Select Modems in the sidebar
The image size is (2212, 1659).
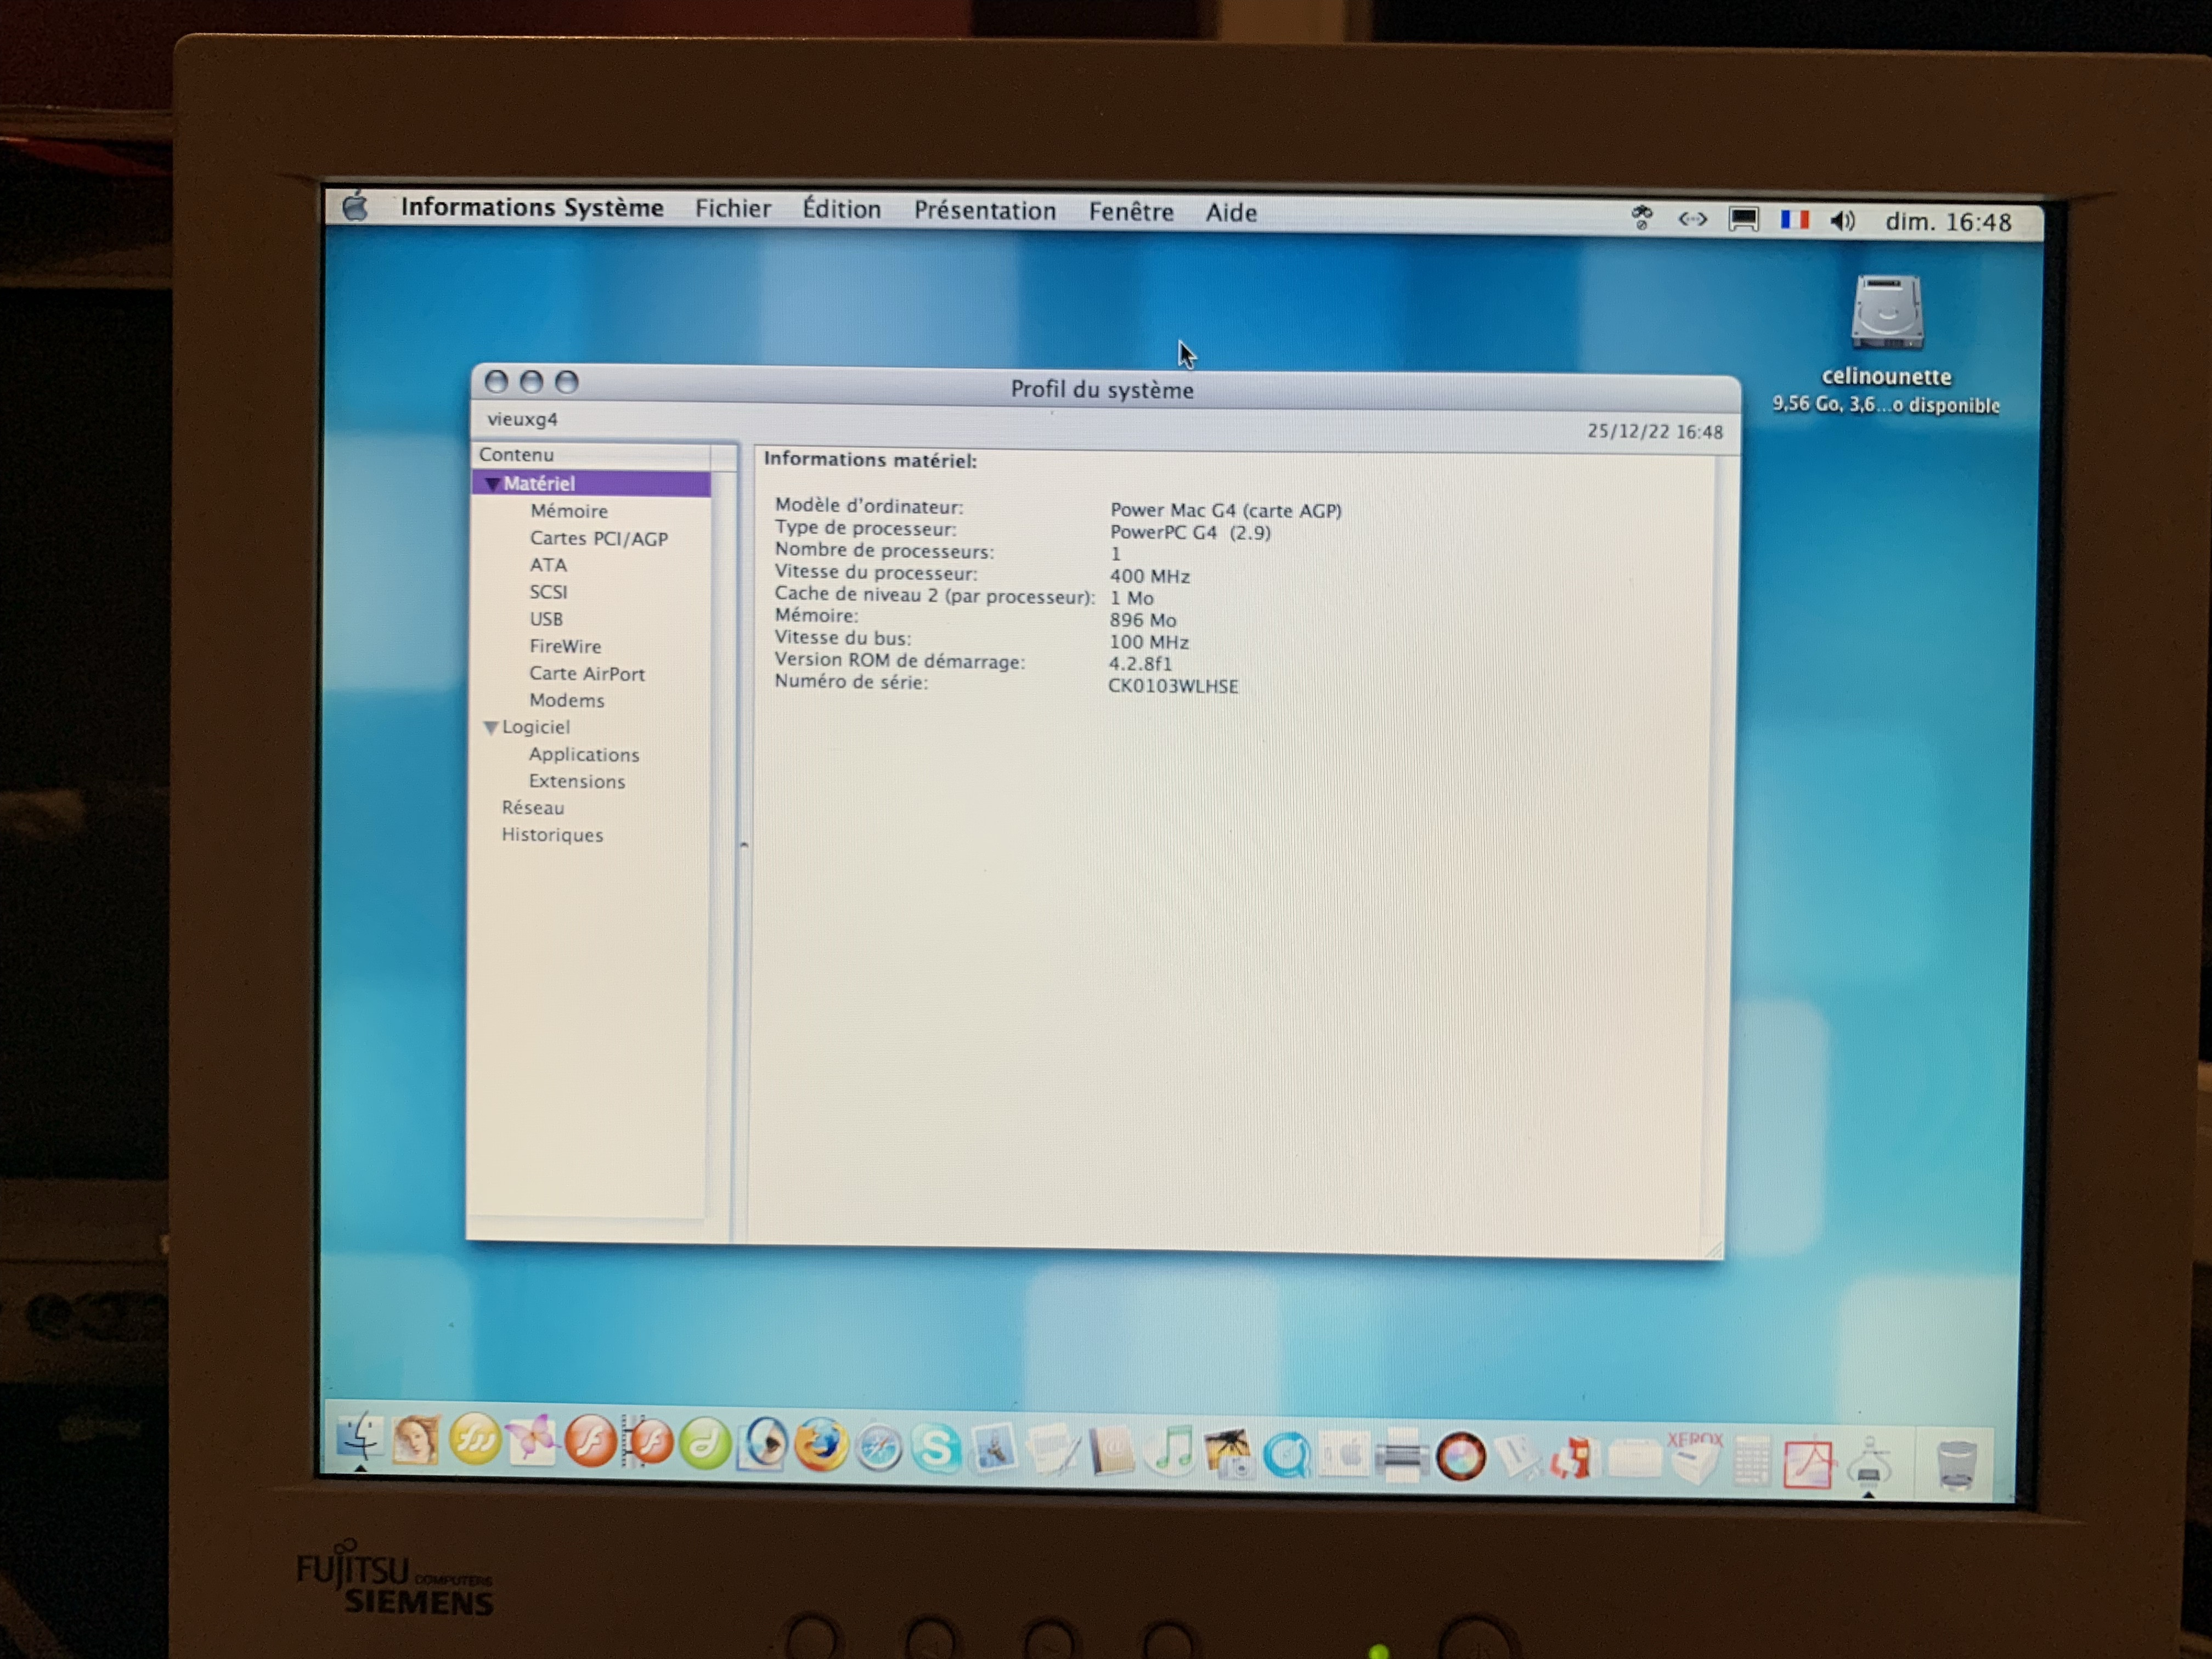pos(566,700)
